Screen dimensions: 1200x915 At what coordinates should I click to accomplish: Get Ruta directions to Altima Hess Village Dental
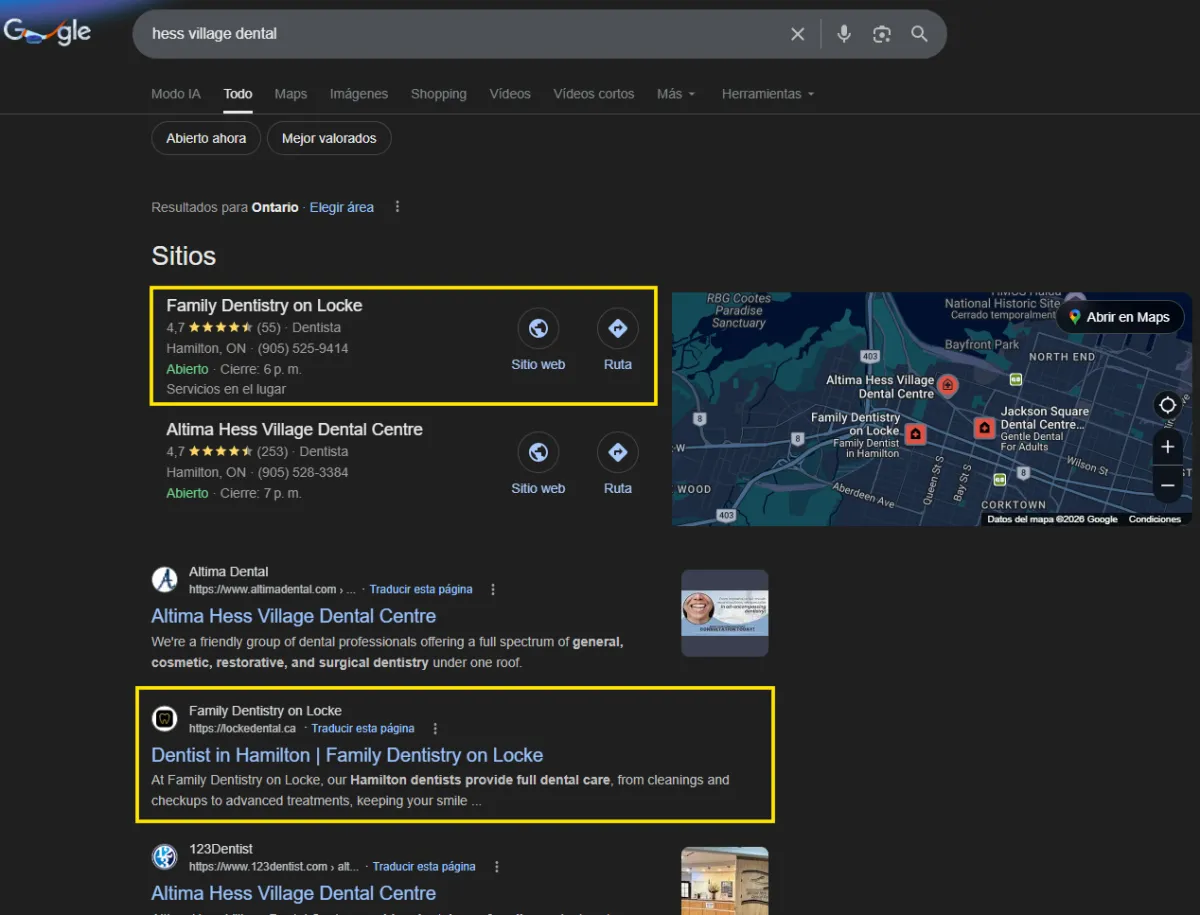pyautogui.click(x=617, y=464)
